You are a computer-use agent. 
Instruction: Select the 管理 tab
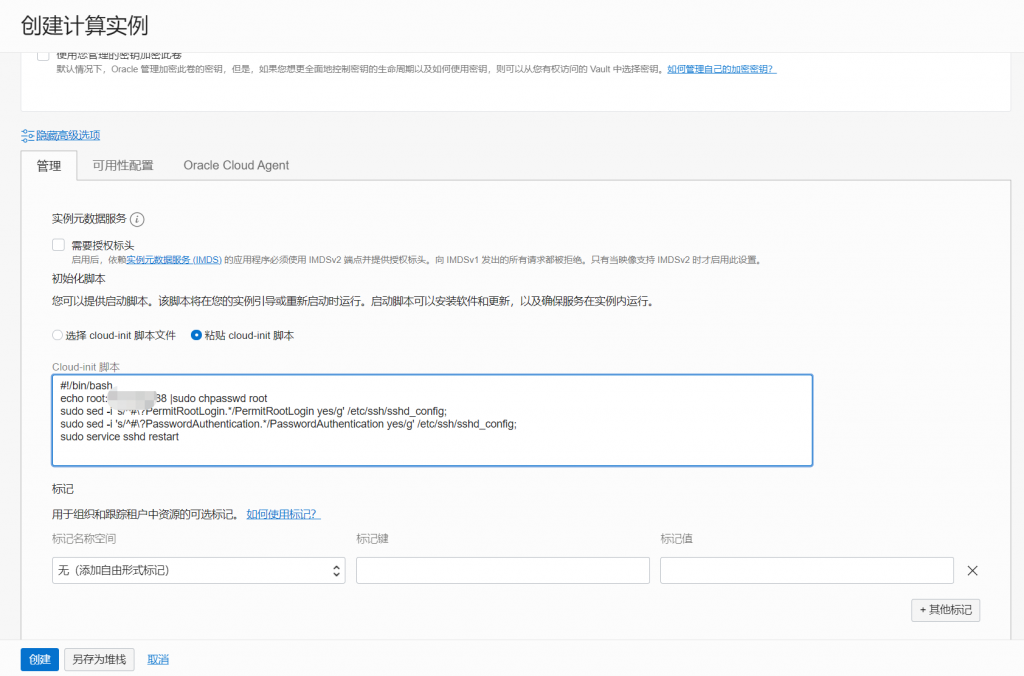[x=48, y=165]
